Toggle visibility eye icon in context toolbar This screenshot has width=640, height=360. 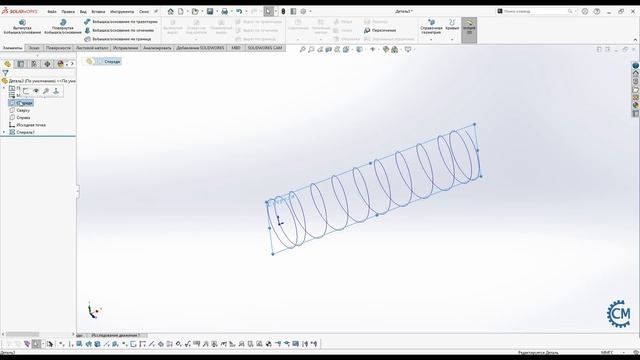(36, 91)
